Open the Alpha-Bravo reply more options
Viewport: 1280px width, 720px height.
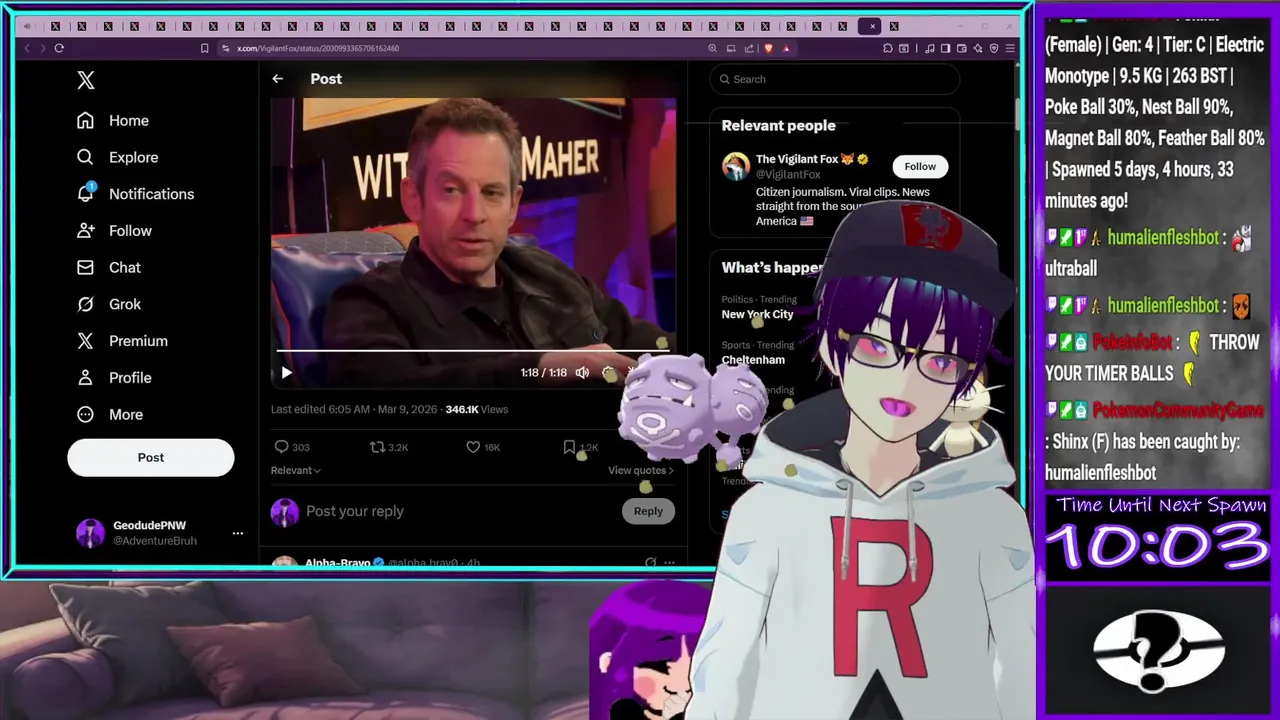click(669, 563)
